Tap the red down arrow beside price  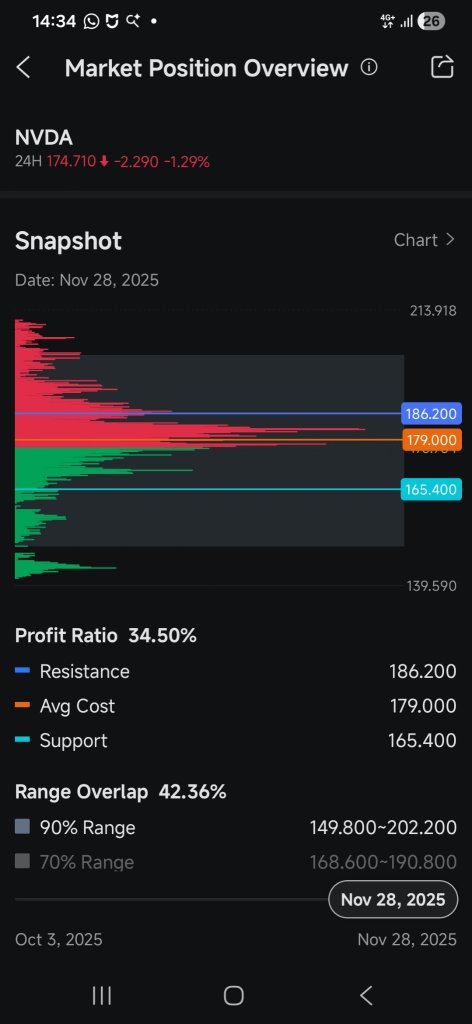click(x=104, y=161)
